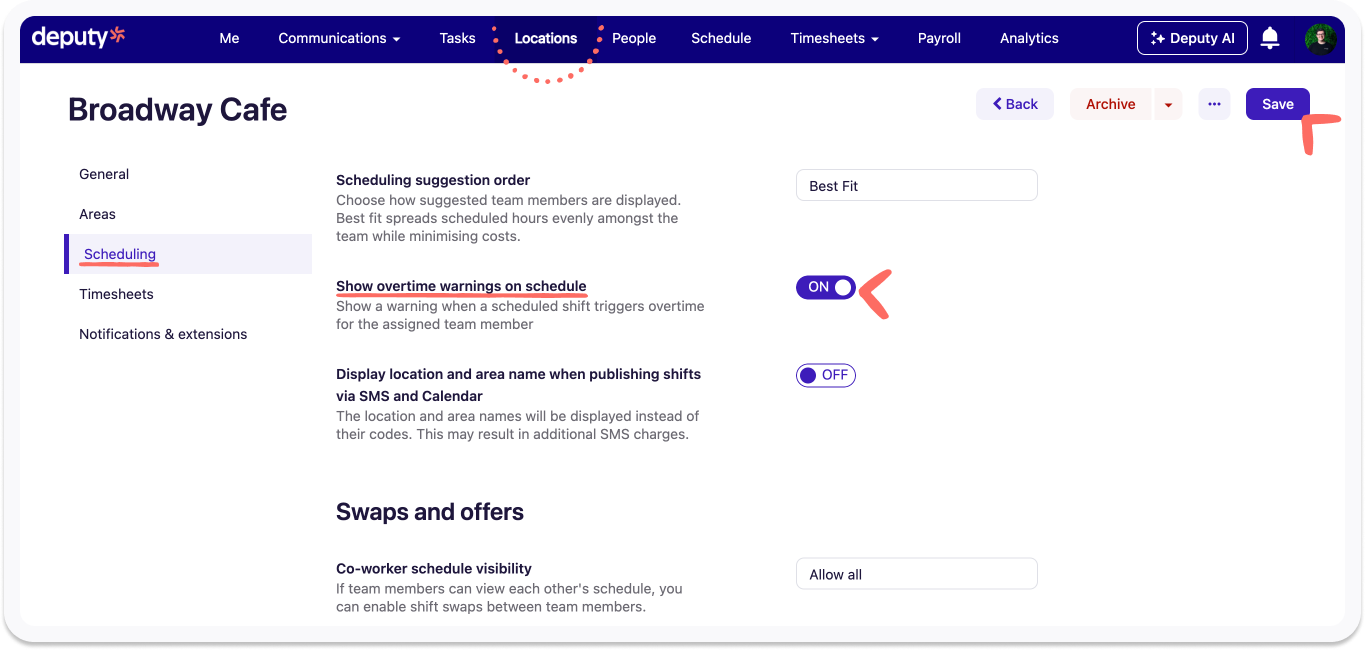The height and width of the screenshot is (650, 1365).
Task: Archive the Broadway Cafe location
Action: click(1110, 104)
